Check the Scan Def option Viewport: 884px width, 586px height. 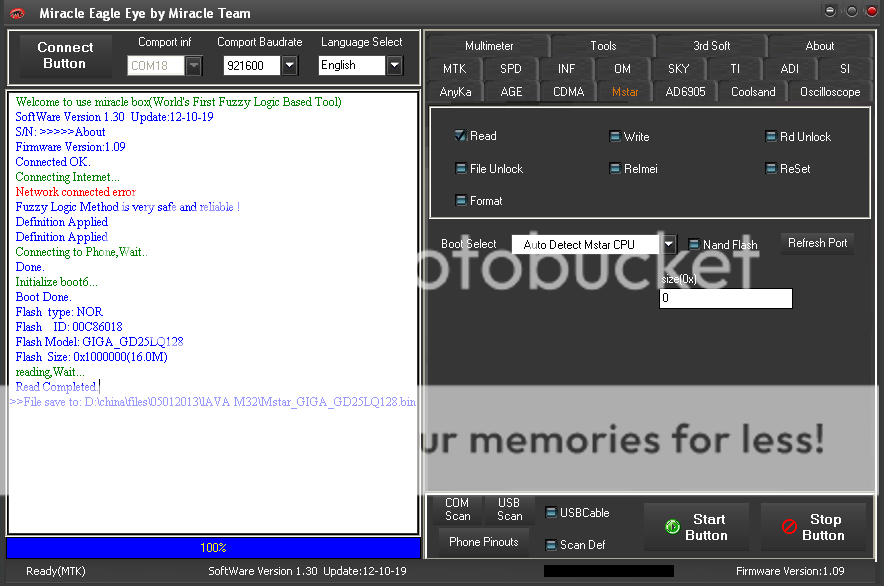pos(551,545)
